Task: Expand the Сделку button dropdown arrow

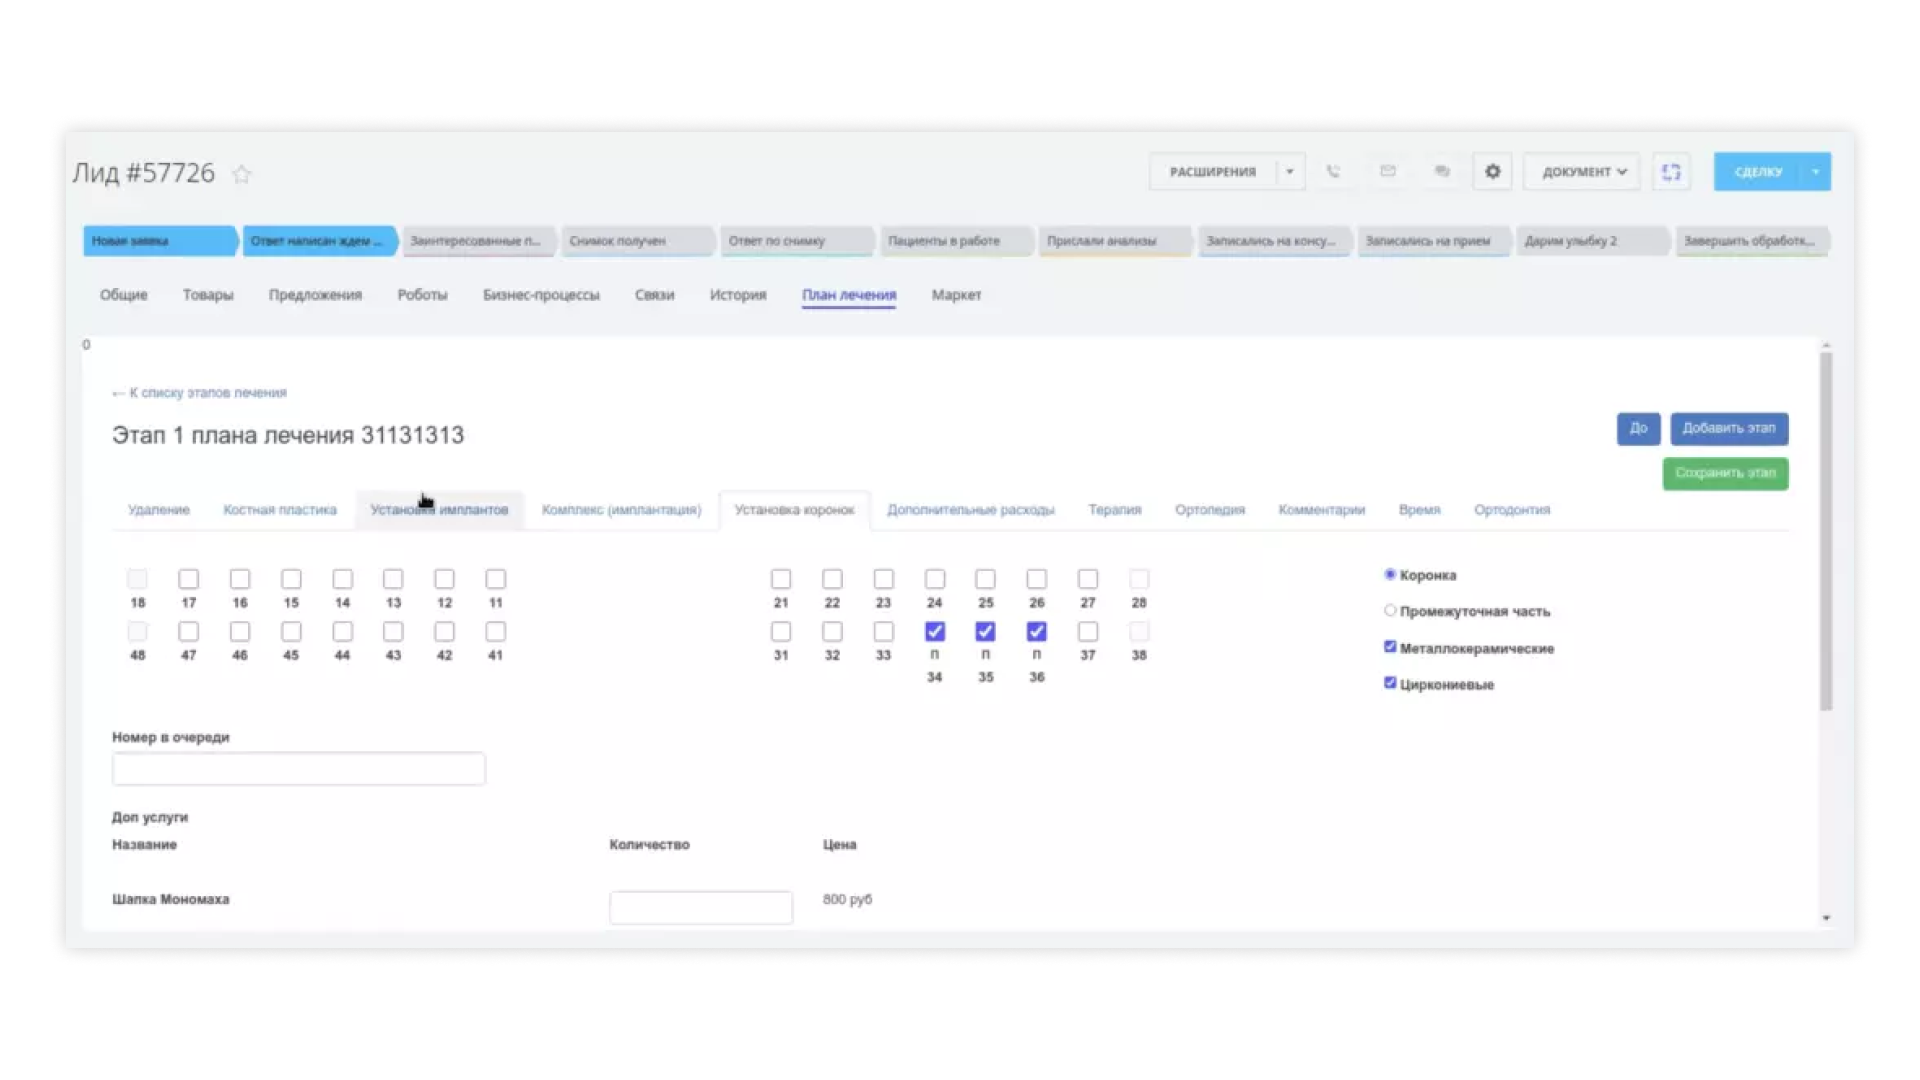Action: tap(1815, 172)
